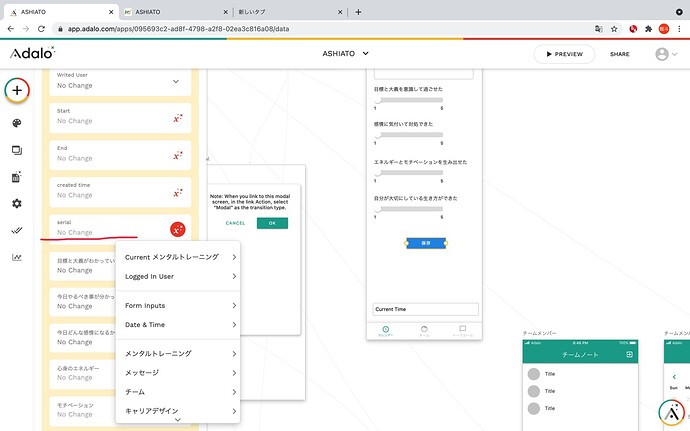The image size is (690, 431).
Task: Open the Branding palette icon in sidebar
Action: point(17,123)
